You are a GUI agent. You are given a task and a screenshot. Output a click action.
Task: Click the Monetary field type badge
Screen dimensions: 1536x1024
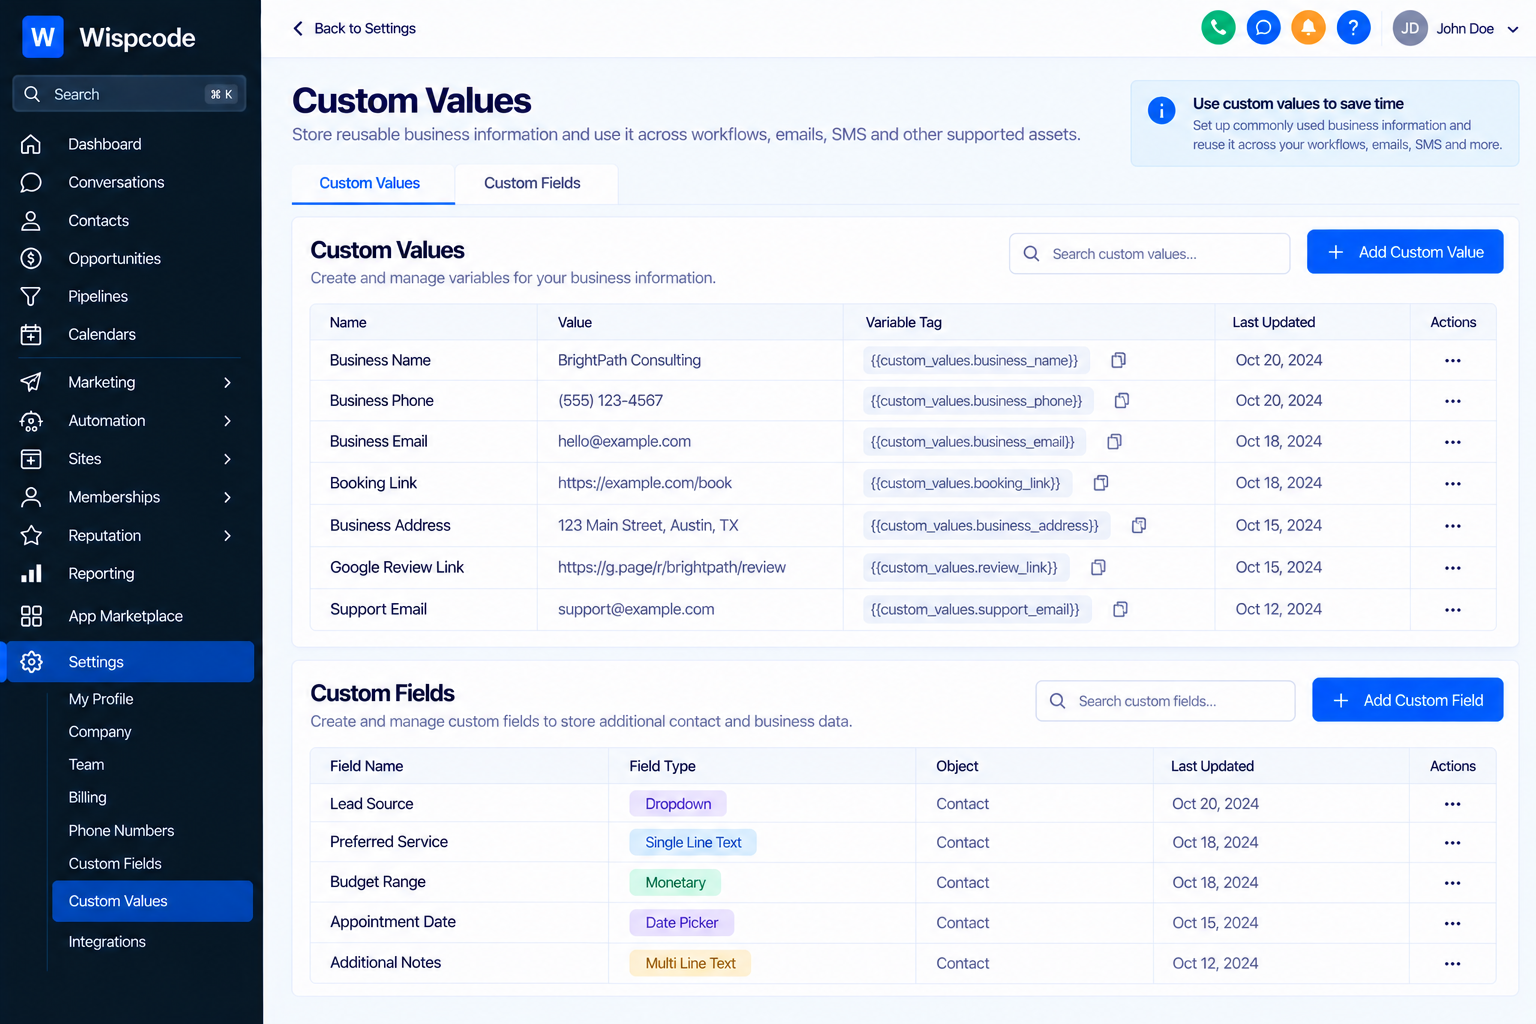coord(675,883)
